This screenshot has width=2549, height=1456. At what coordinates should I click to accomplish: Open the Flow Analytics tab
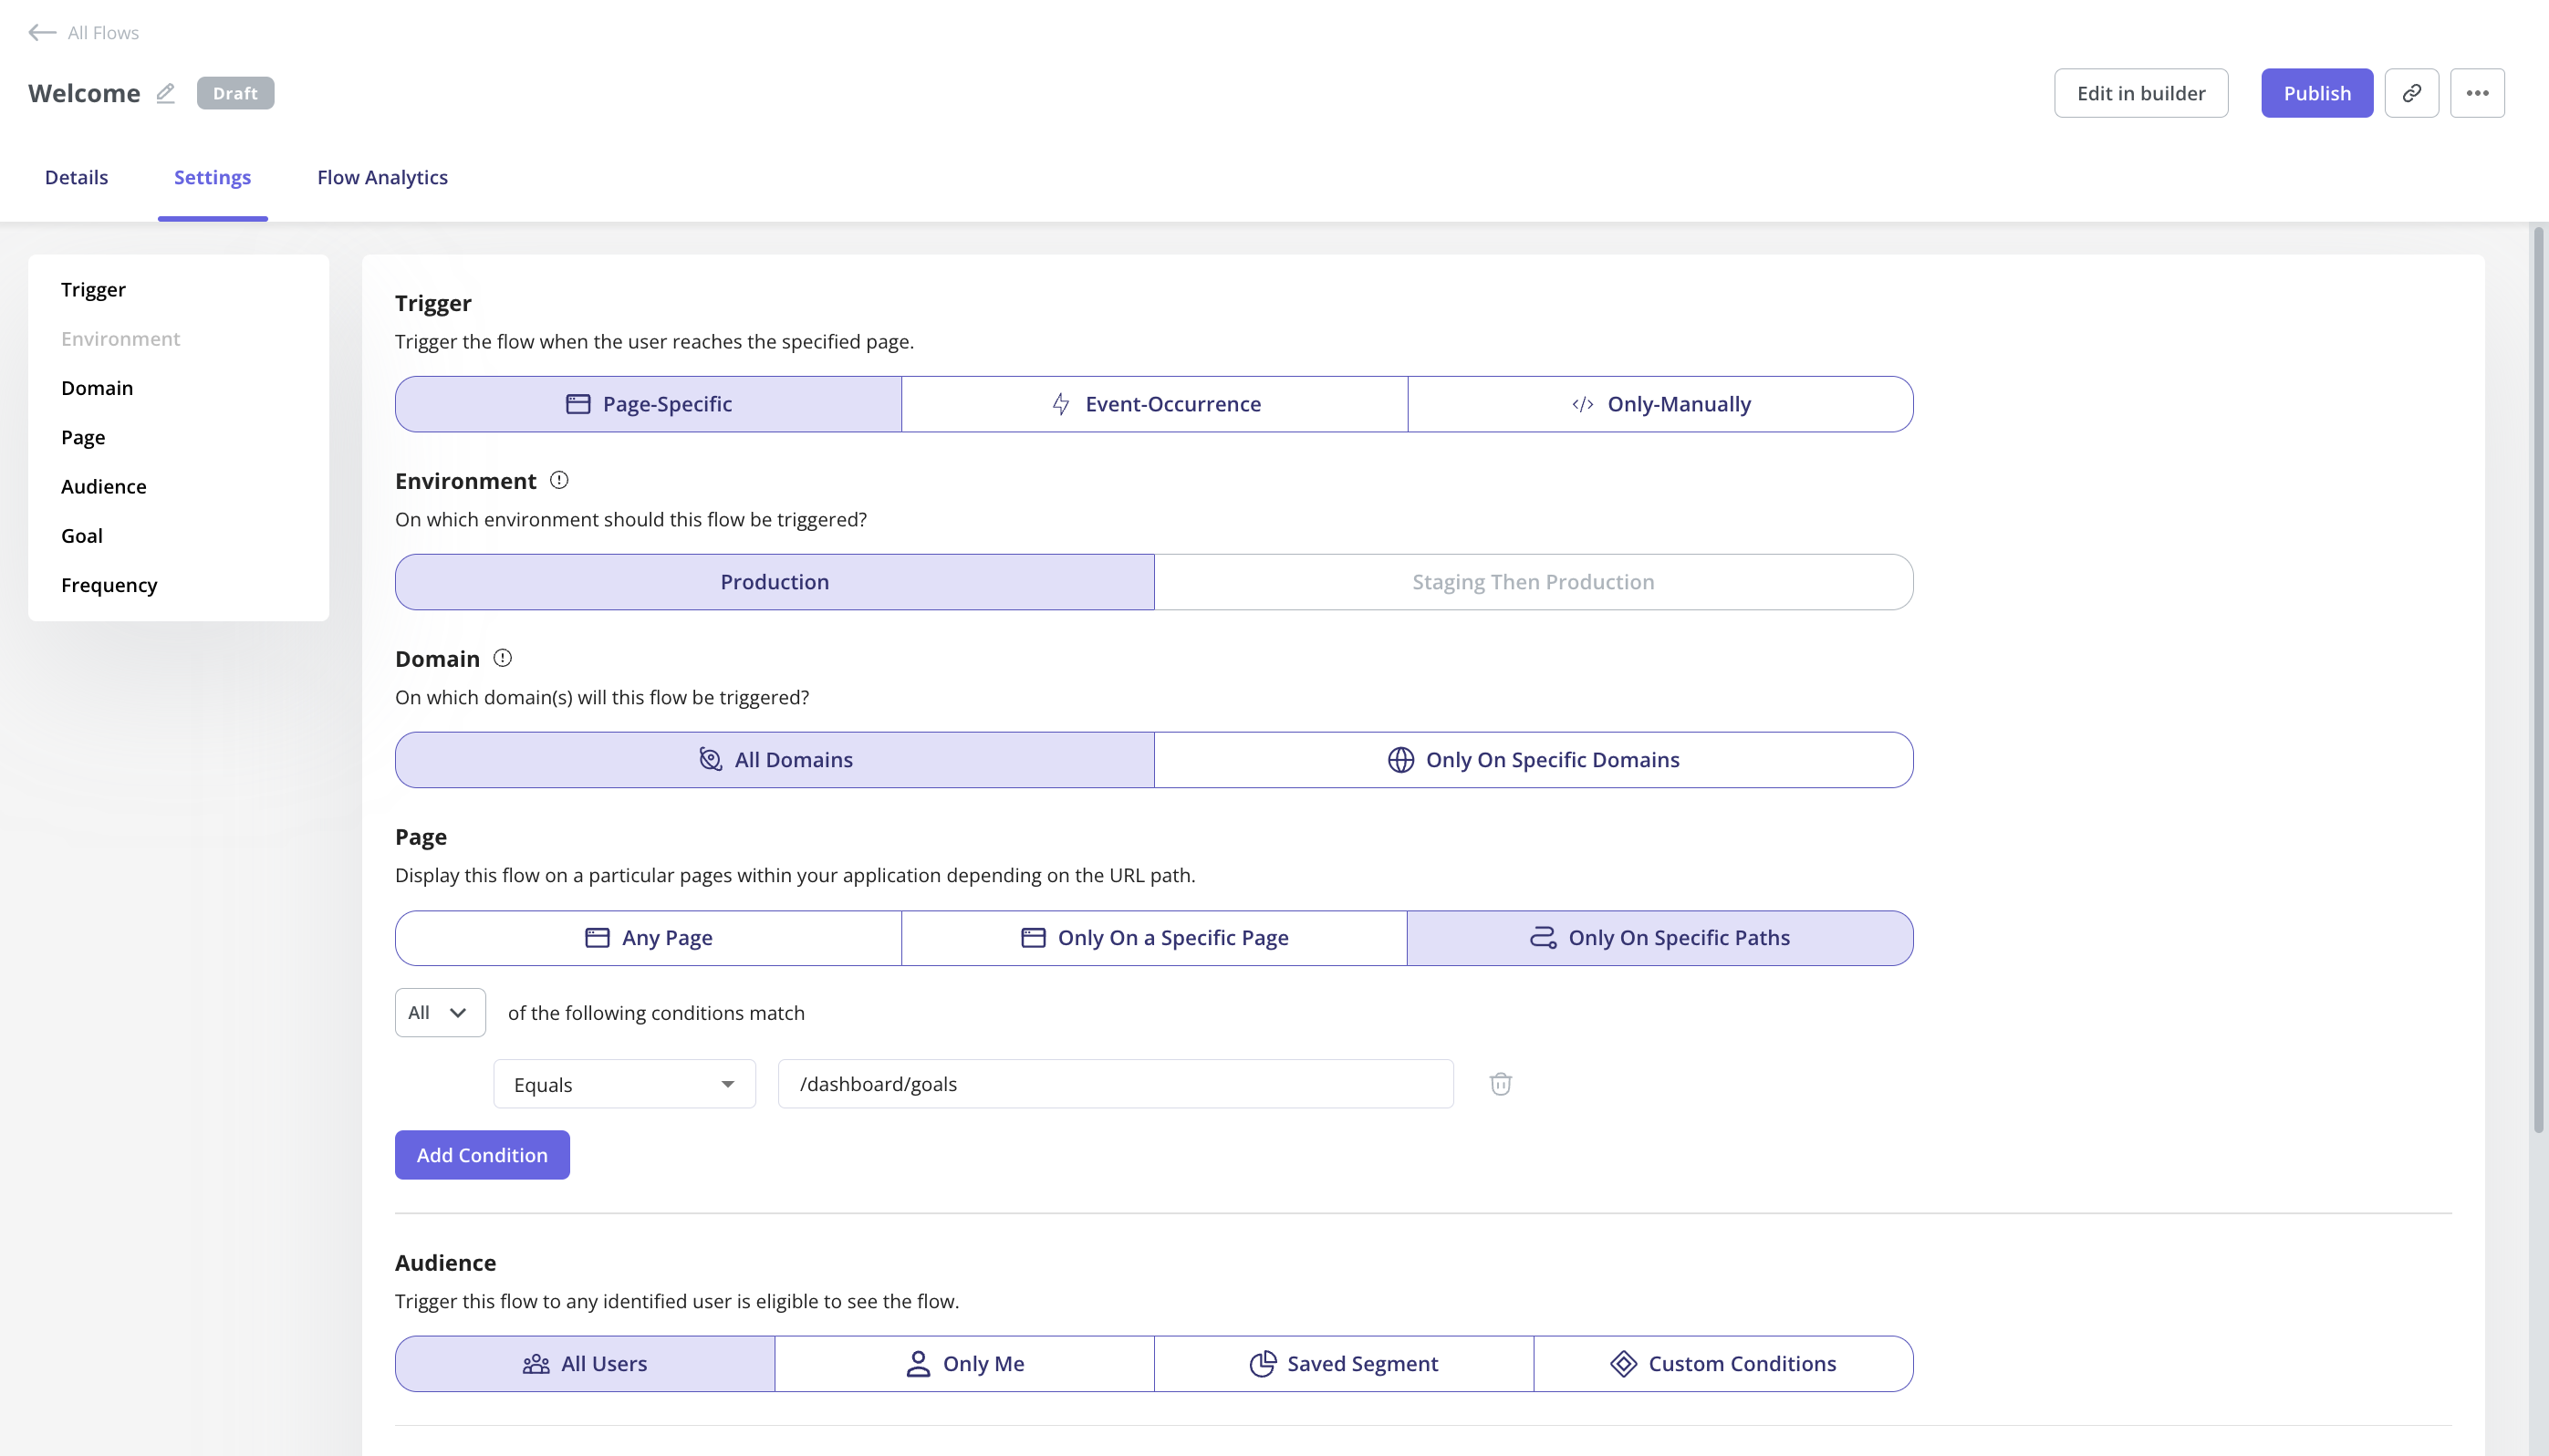point(382,177)
